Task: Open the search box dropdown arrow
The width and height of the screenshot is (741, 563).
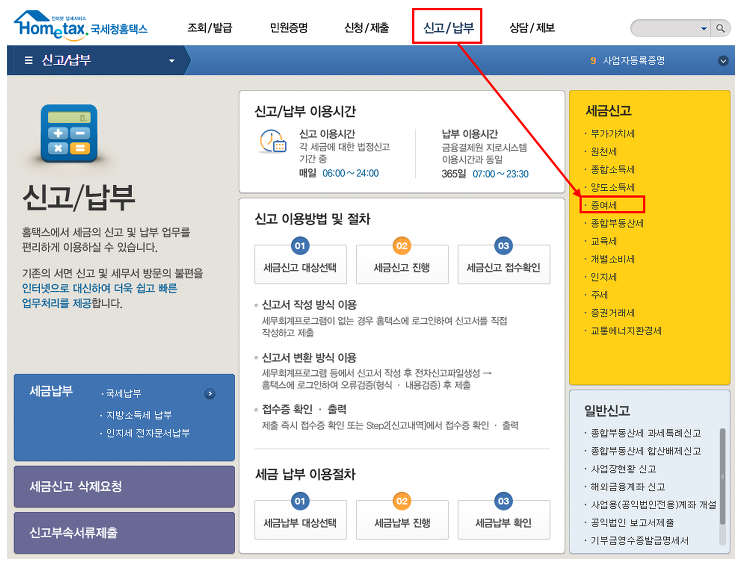Action: (704, 29)
